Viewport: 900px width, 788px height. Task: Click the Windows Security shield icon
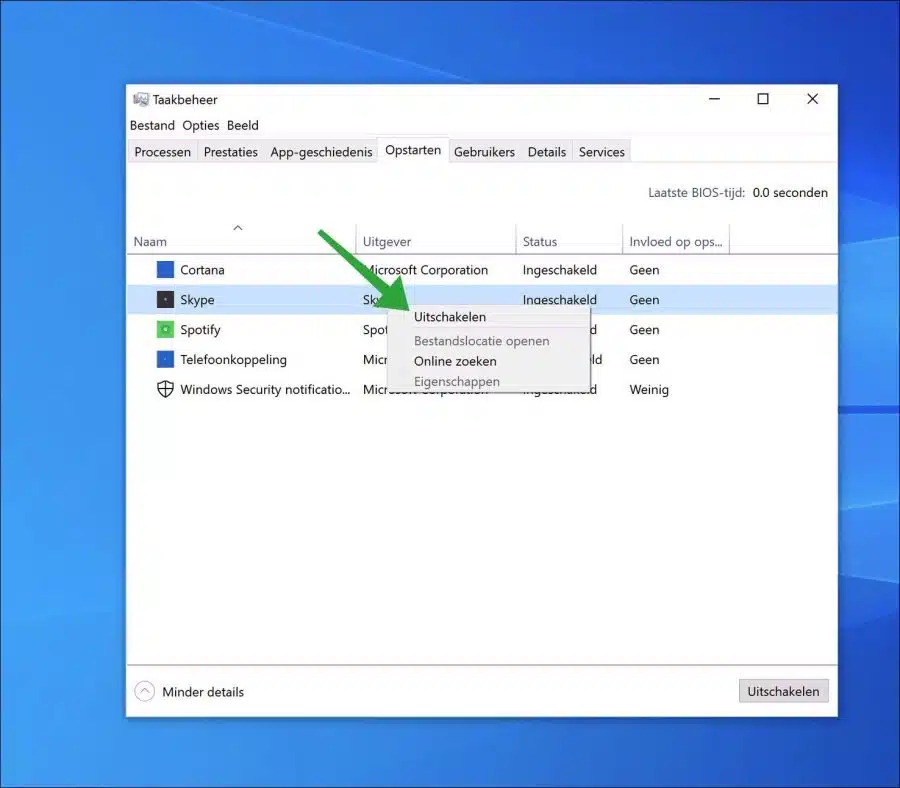click(165, 389)
